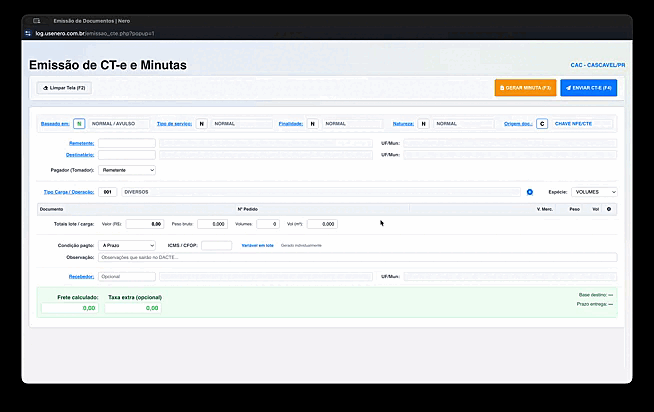Open the Remetente lookup link
Image resolution: width=654 pixels, height=412 pixels.
[80, 143]
